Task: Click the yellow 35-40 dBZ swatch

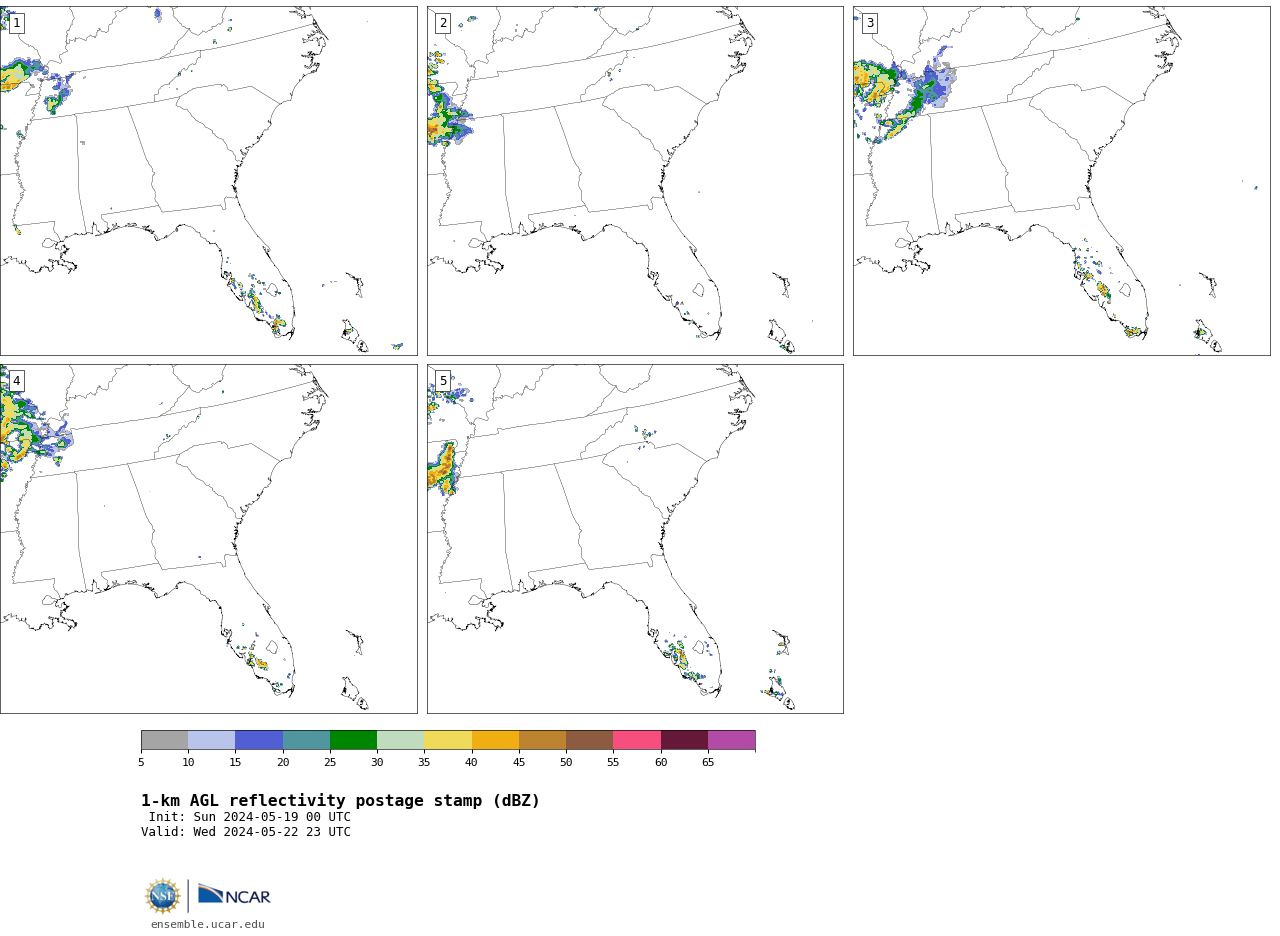Action: [448, 740]
